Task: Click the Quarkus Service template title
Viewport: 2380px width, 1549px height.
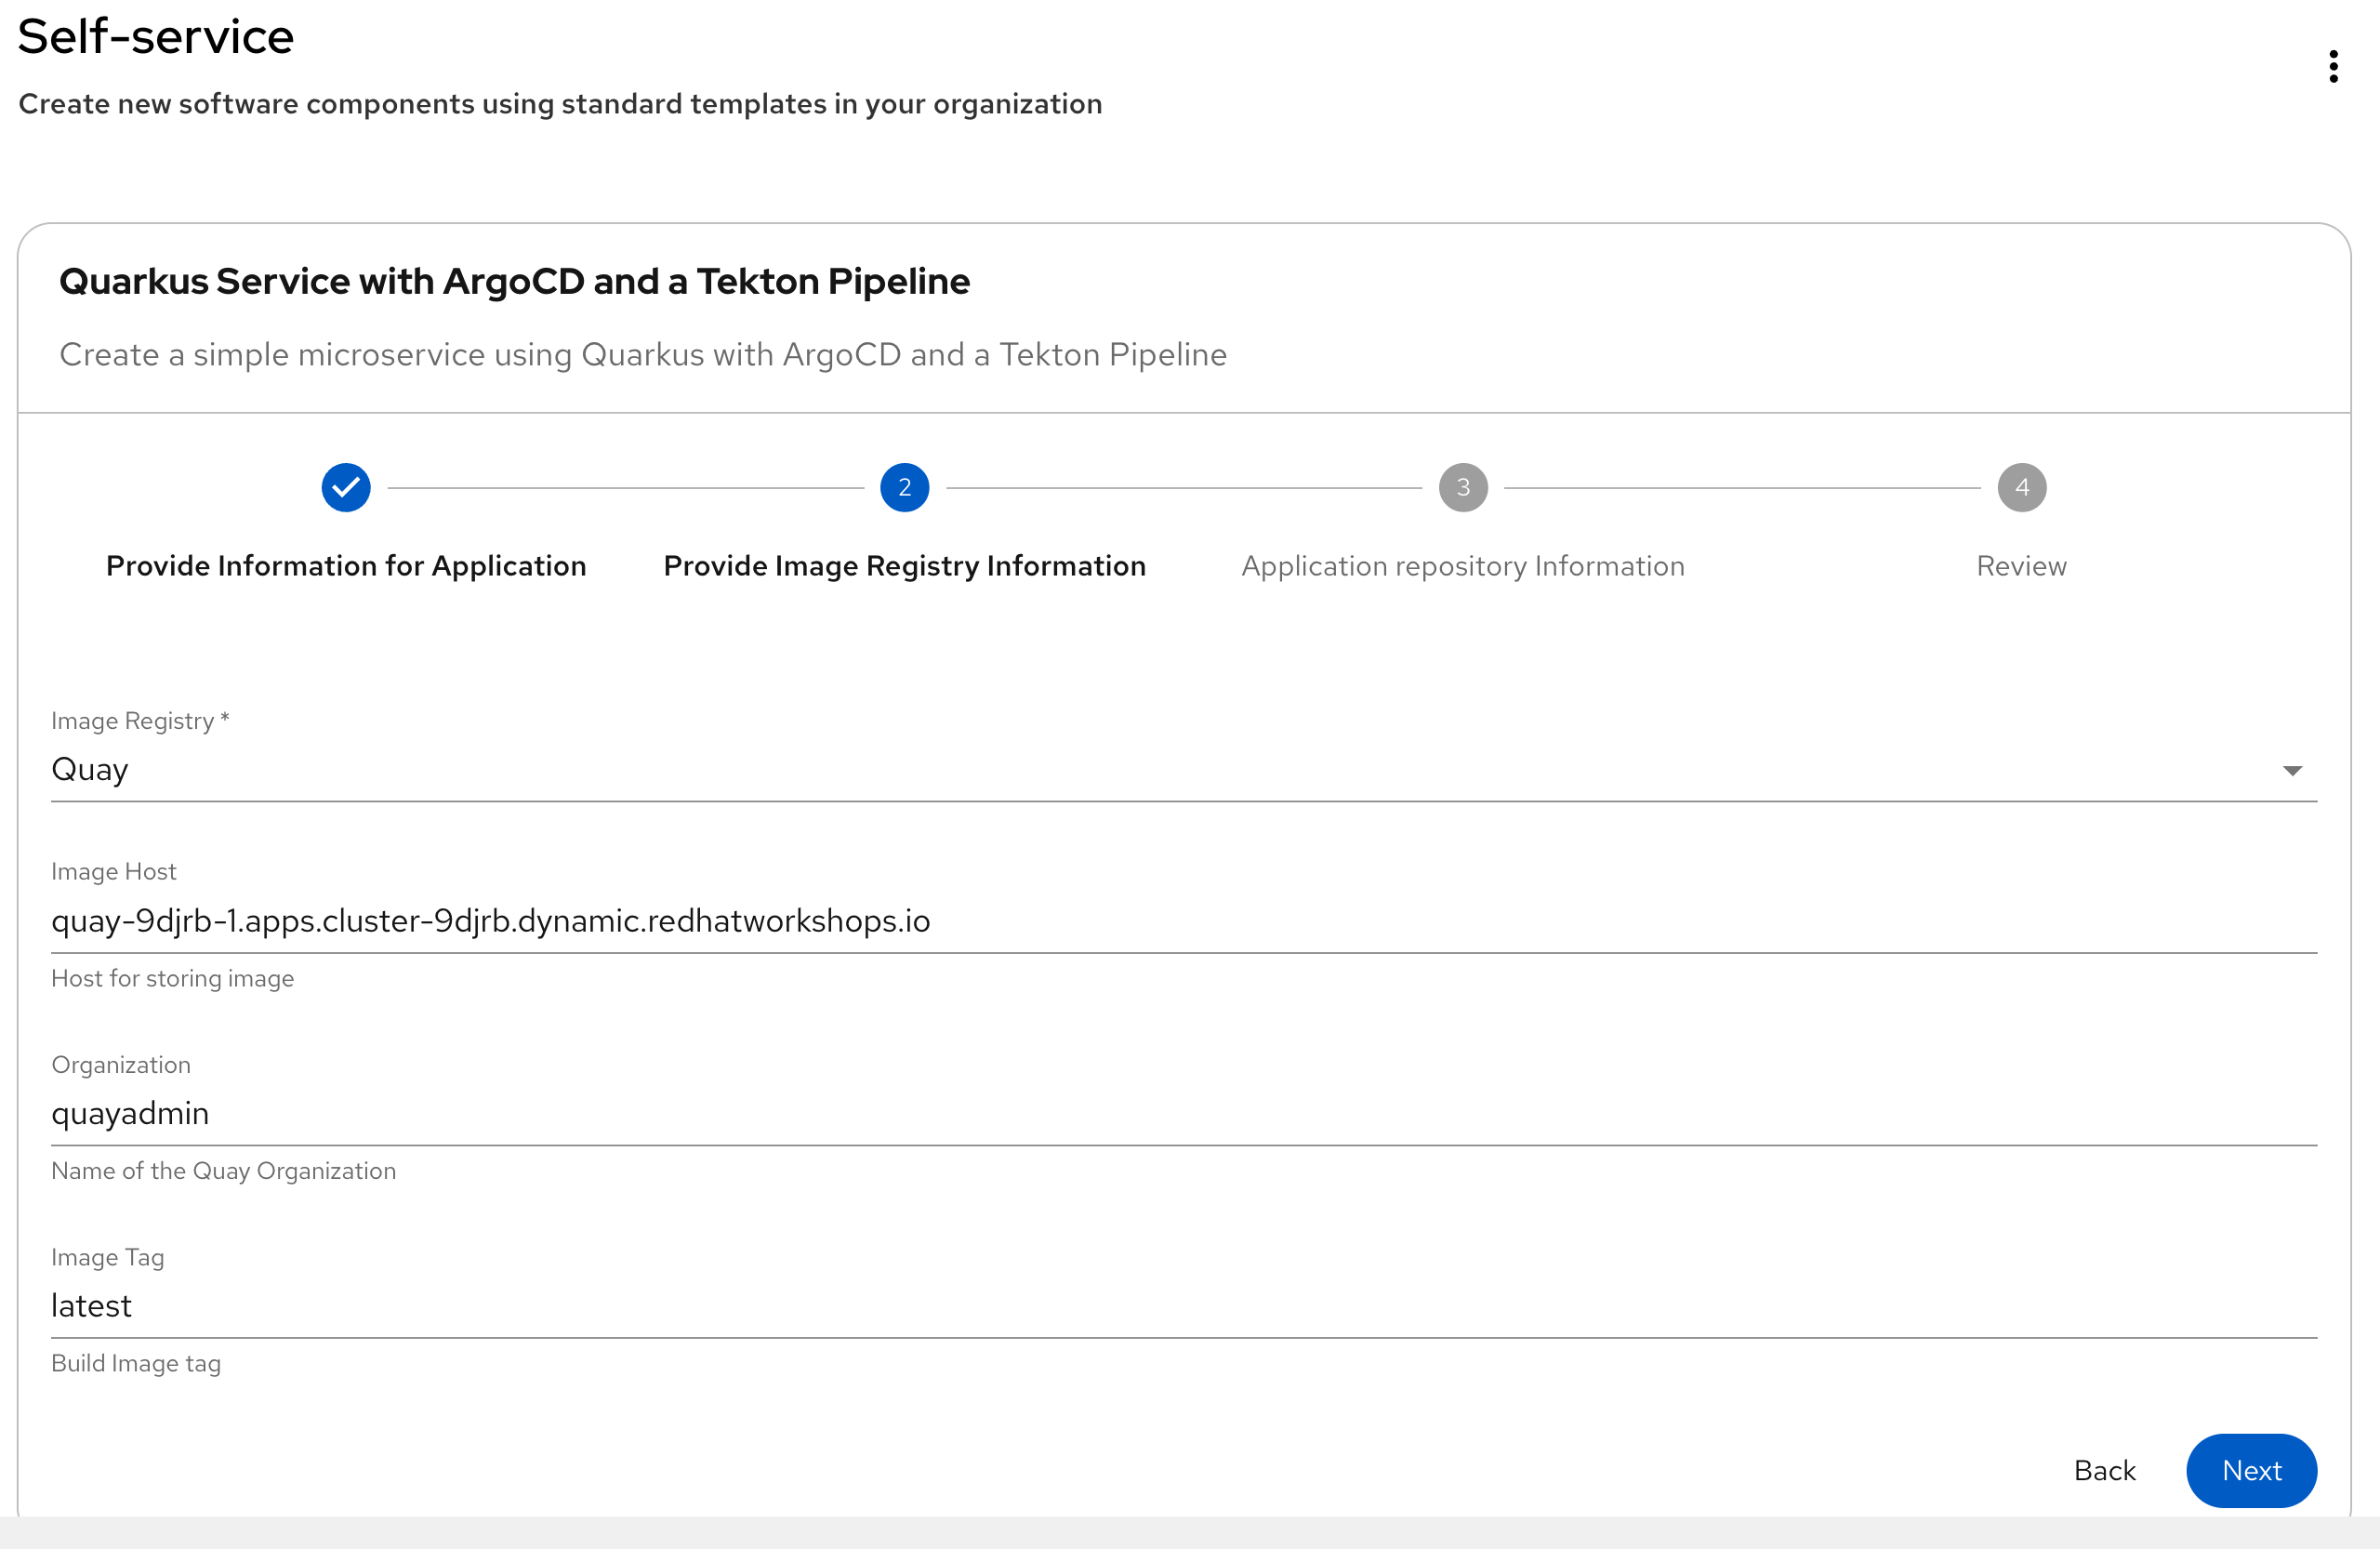Action: click(x=514, y=282)
